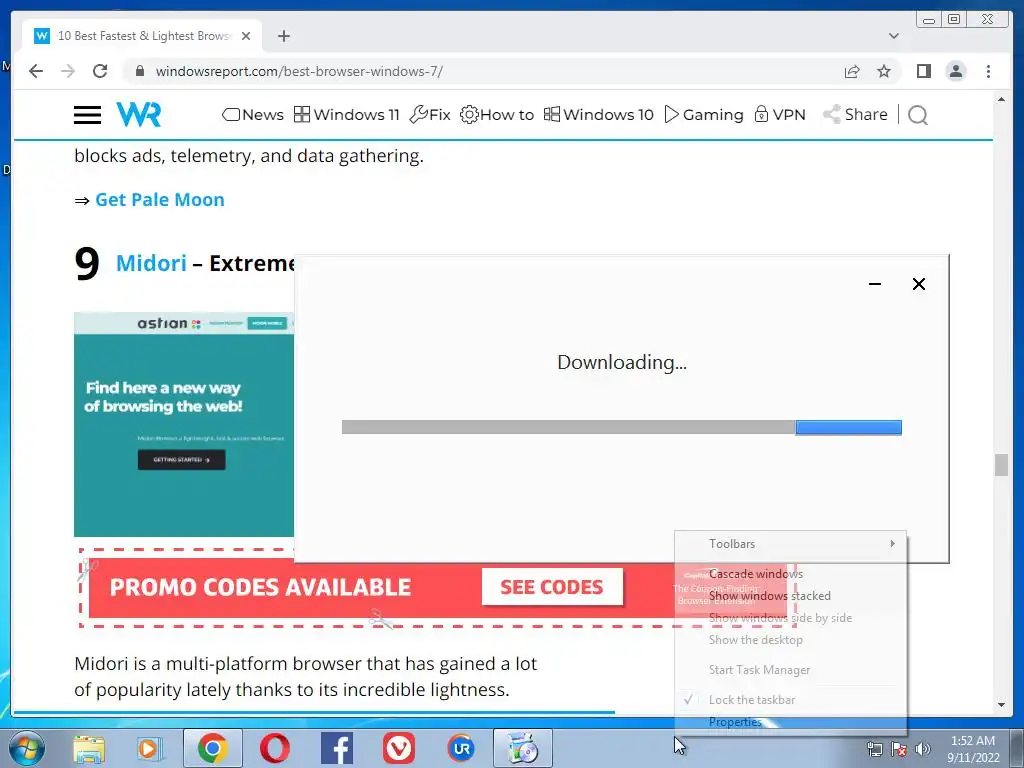Image resolution: width=1024 pixels, height=768 pixels.
Task: Open the Chrome three-dot menu
Action: pos(988,71)
